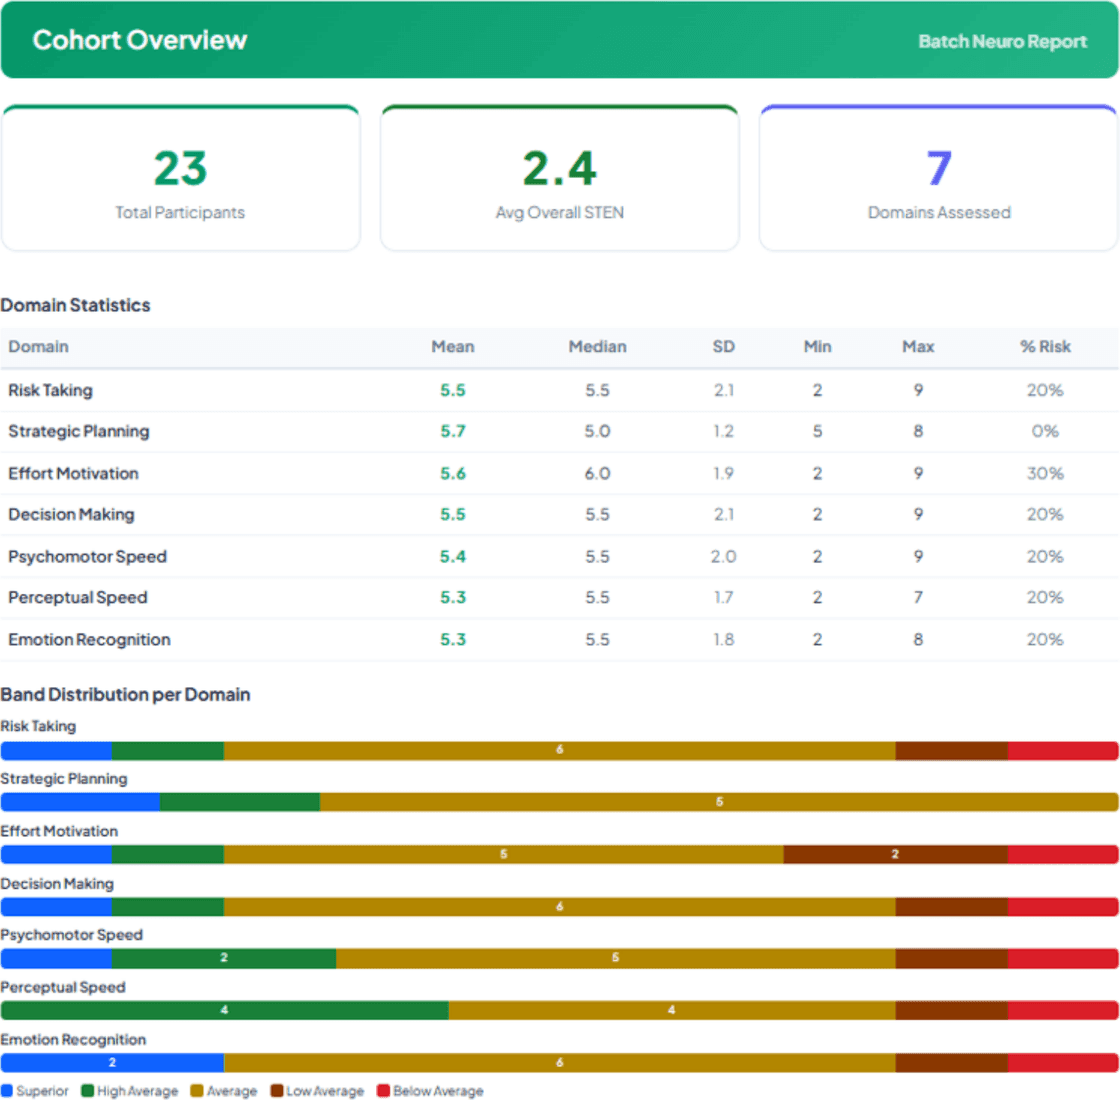Click the Perceptual Speed bar's Average segment labeled 4
This screenshot has height=1100, width=1120.
(671, 1010)
